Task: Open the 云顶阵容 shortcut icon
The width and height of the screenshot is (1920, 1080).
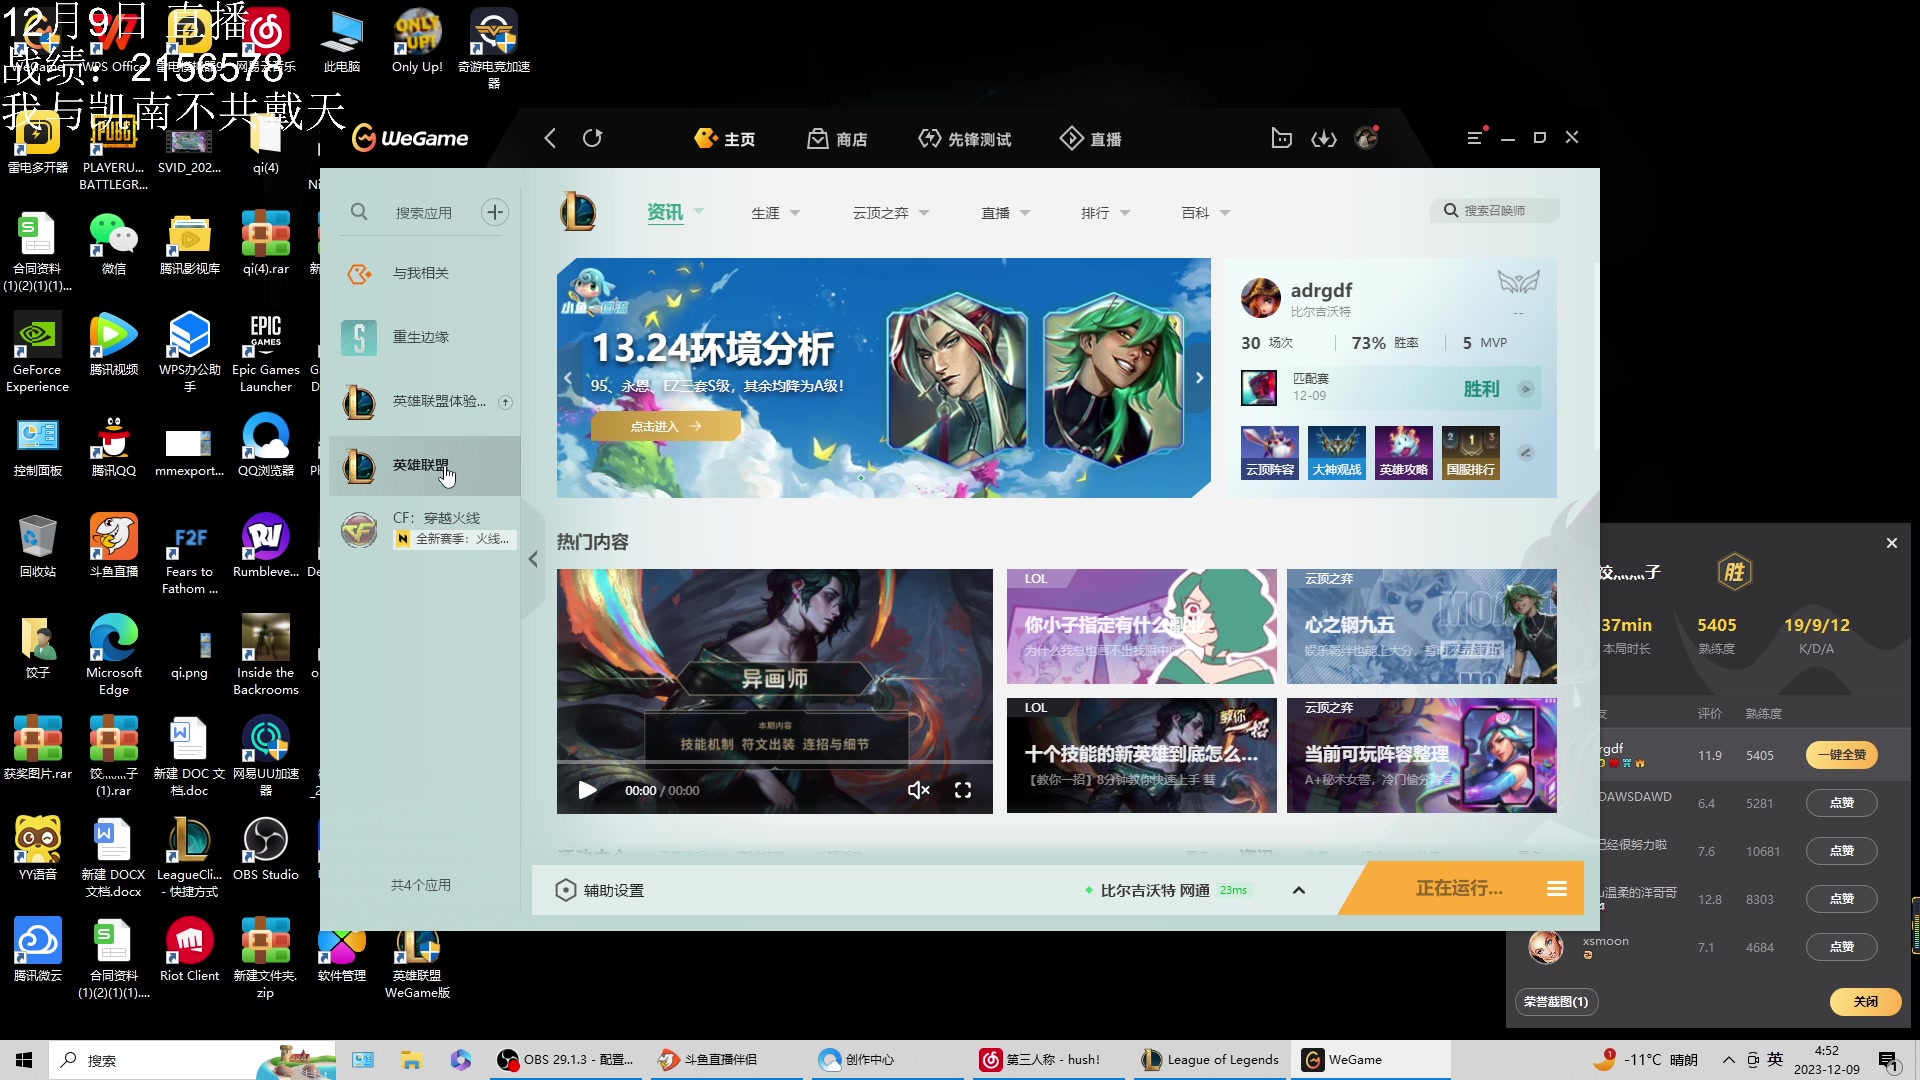Action: [x=1270, y=452]
